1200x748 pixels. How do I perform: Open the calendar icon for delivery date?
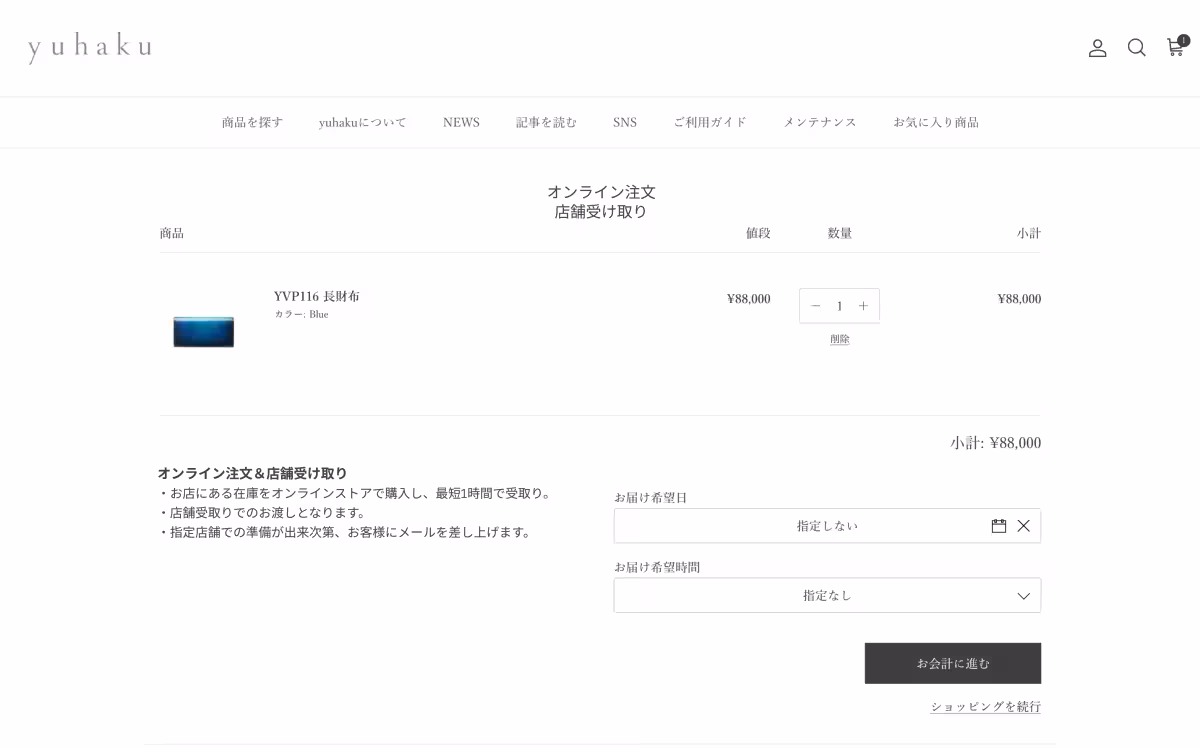pos(998,525)
